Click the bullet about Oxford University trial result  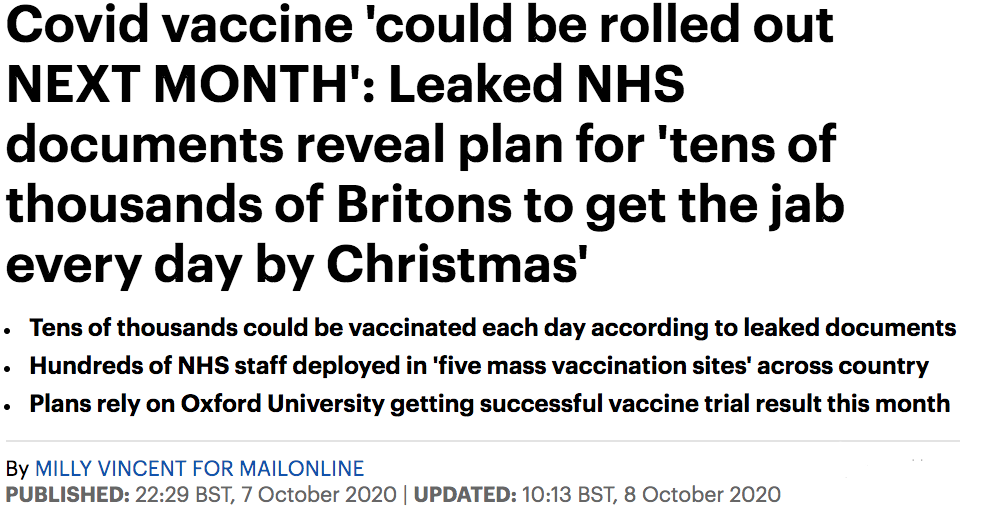pos(489,403)
